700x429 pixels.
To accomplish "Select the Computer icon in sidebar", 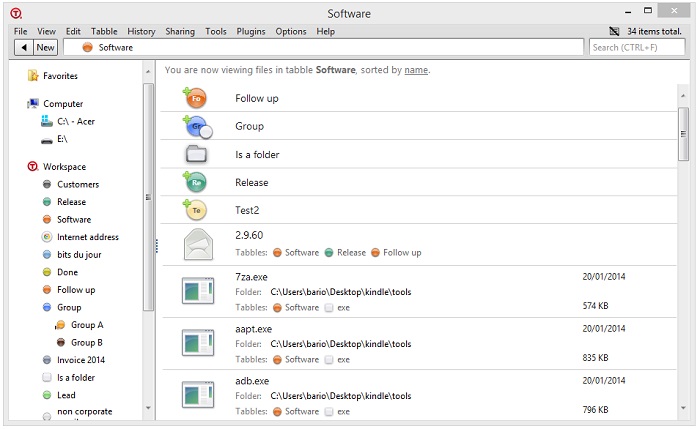I will (33, 104).
